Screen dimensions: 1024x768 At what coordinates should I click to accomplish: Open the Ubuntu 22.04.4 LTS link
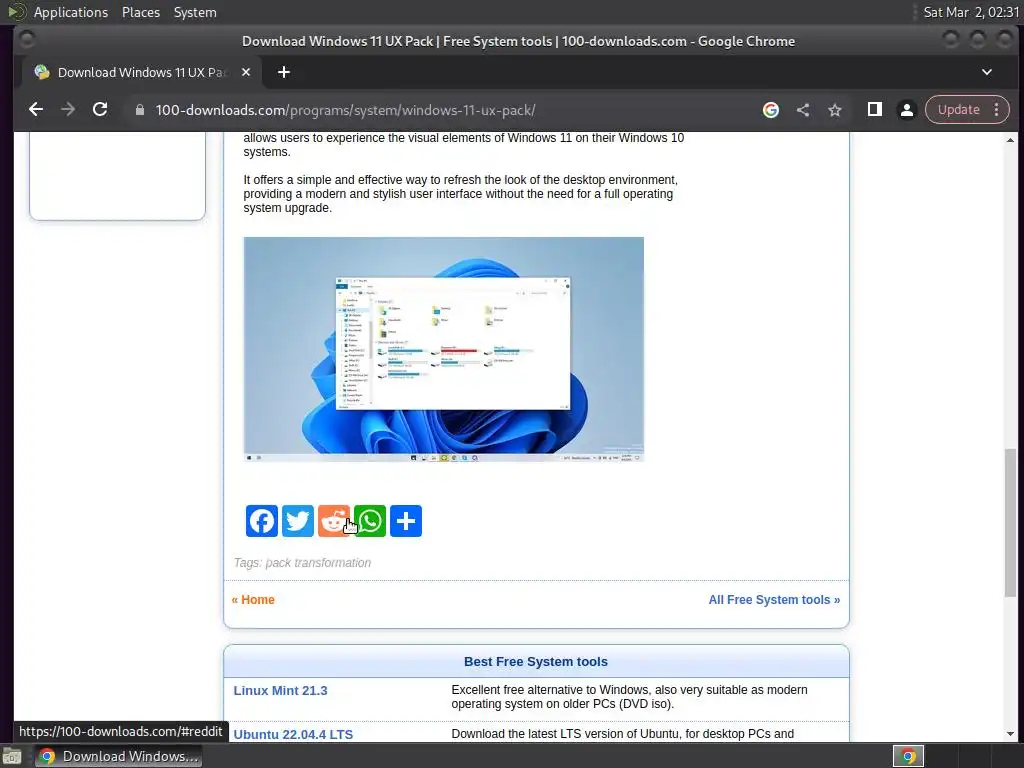[x=293, y=734]
